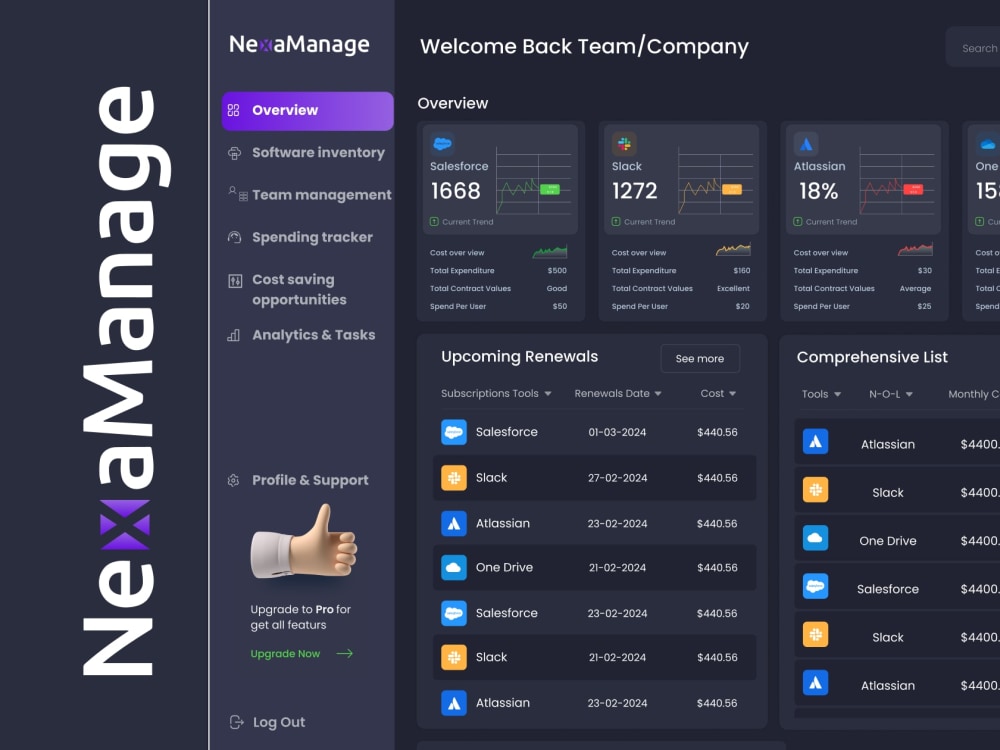Click One Drive name in Comprehensive List
Screen dimensions: 1000x750
pyautogui.click(x=888, y=541)
